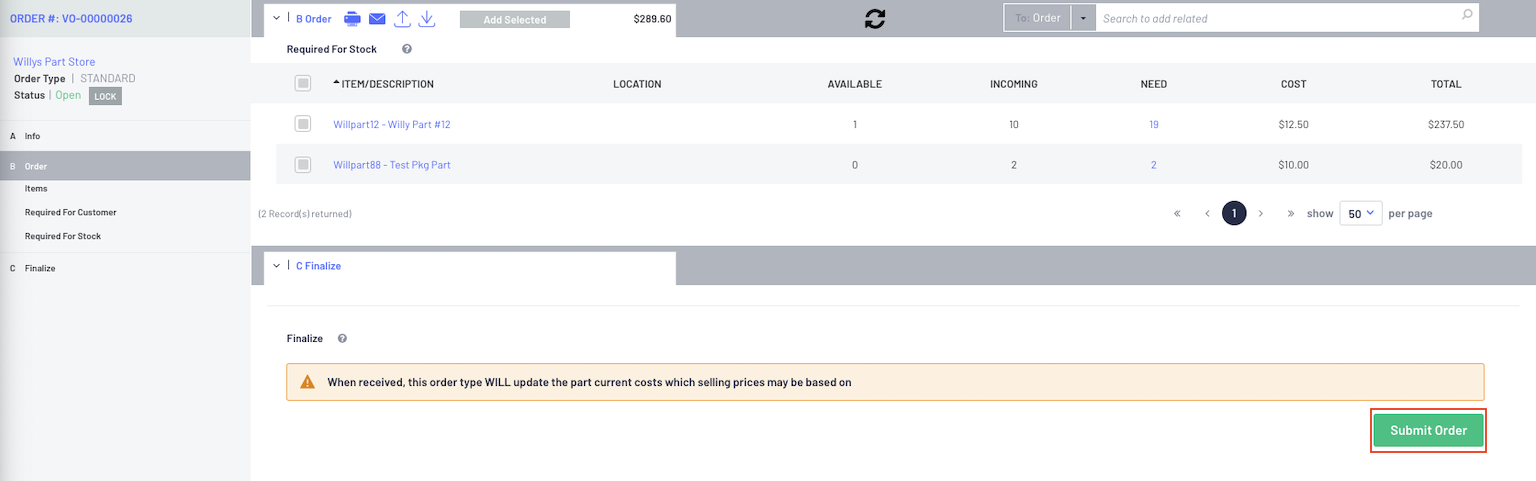The height and width of the screenshot is (481, 1536).
Task: Collapse the C Finalize section chevron
Action: 277,266
